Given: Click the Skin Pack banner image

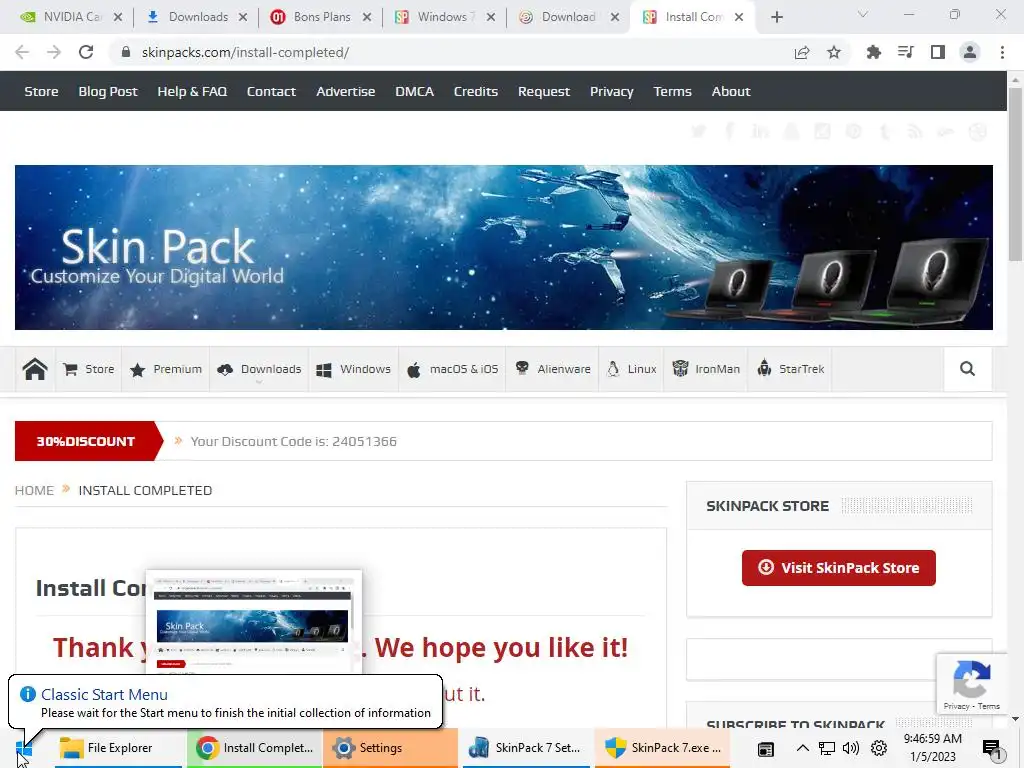Looking at the screenshot, I should [x=504, y=248].
